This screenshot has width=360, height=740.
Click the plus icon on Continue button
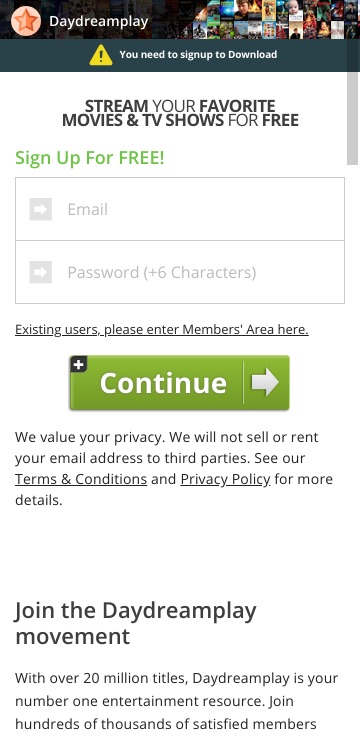pos(79,364)
